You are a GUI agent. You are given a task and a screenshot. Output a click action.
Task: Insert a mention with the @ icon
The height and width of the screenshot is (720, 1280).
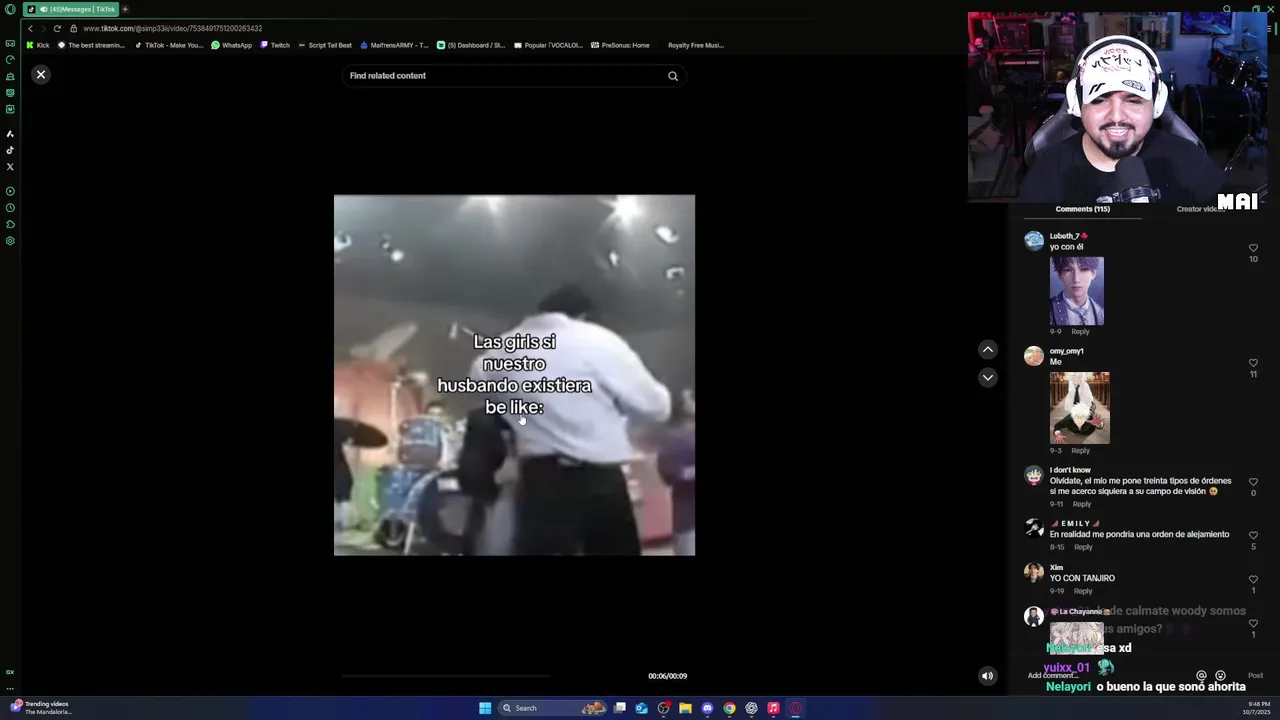tap(1201, 676)
